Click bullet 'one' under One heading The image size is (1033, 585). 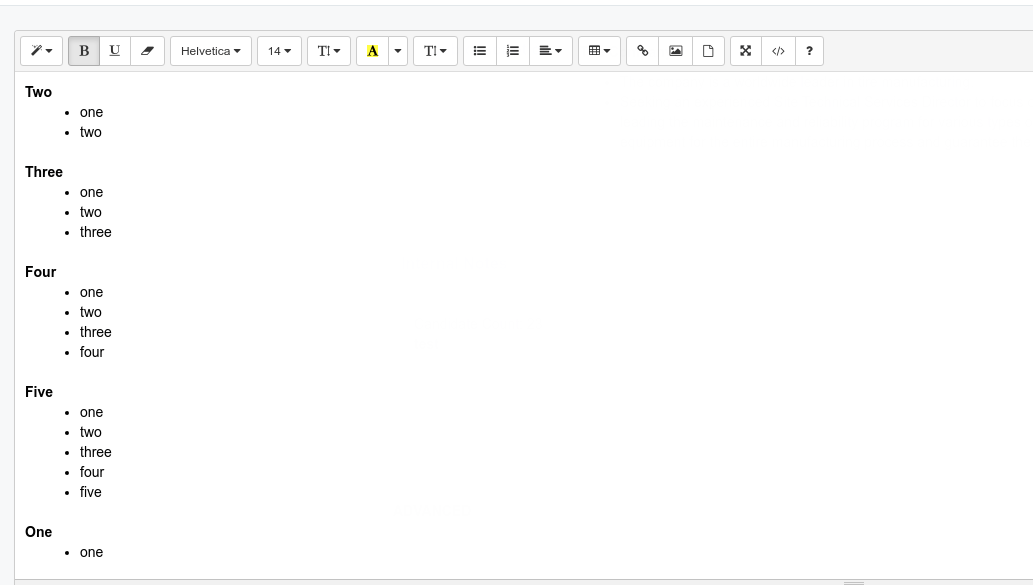click(x=92, y=552)
